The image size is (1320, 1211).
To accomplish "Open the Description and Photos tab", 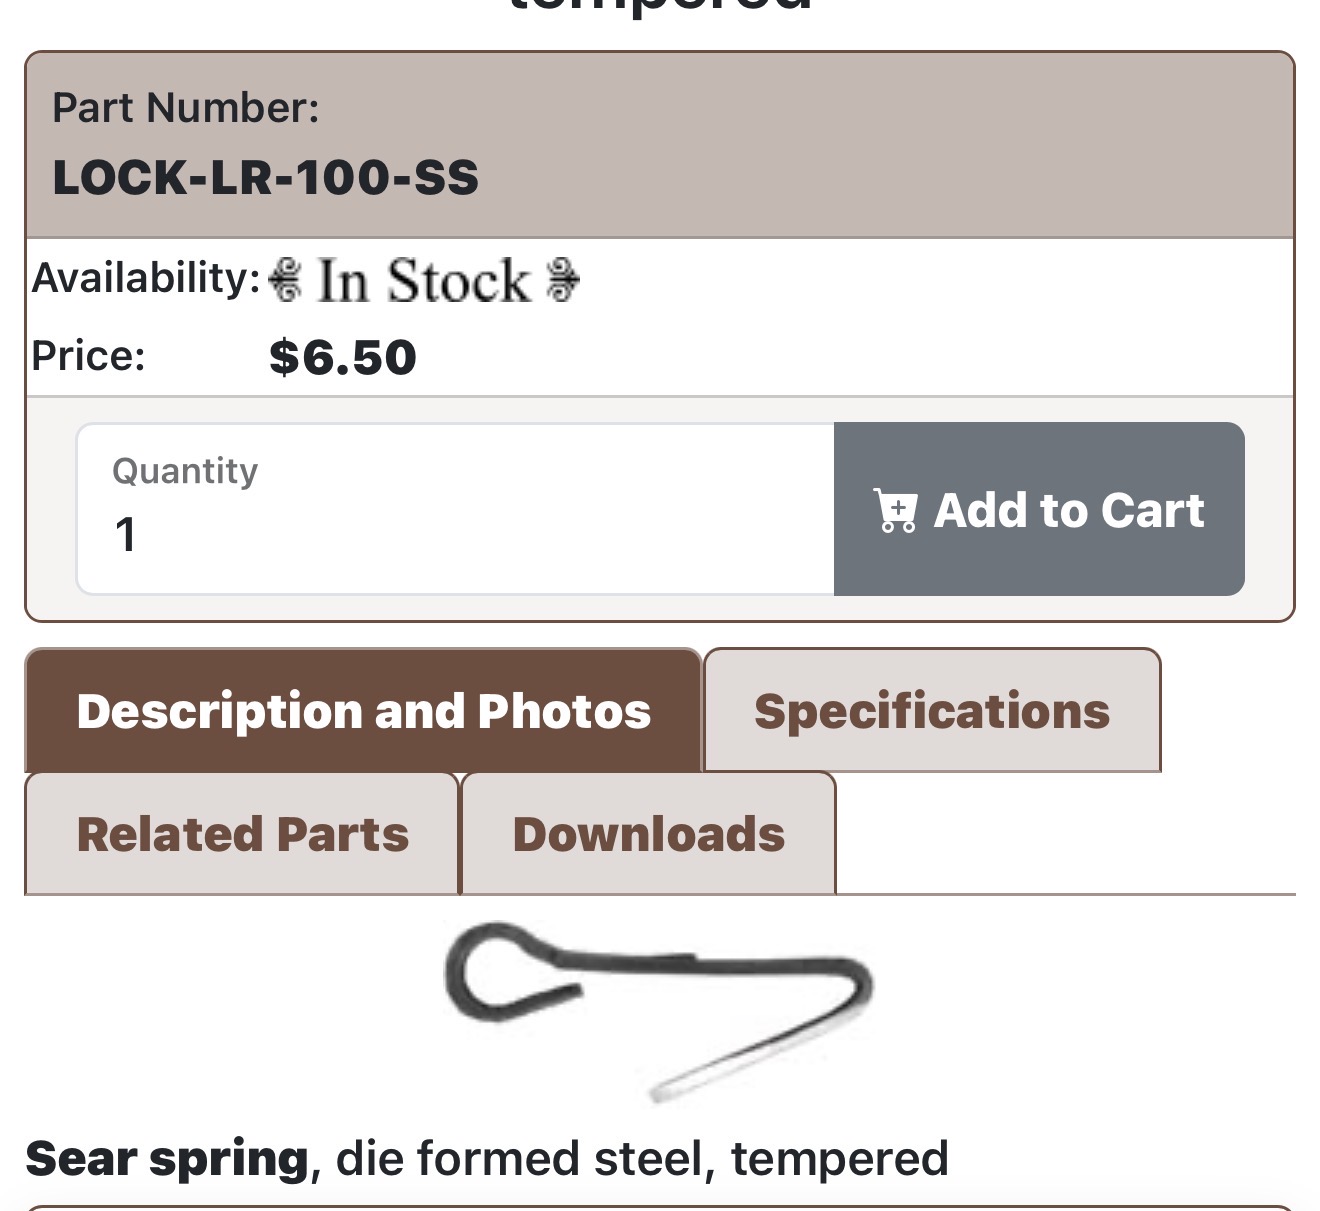I will tap(363, 711).
